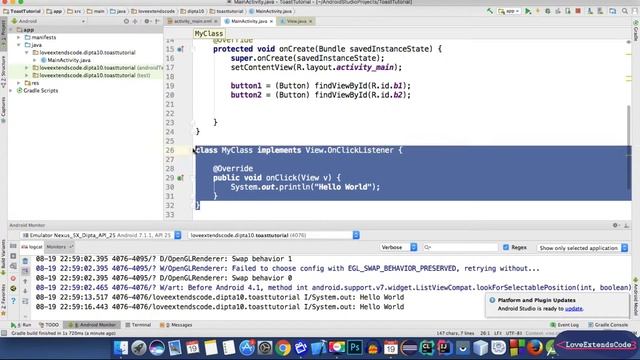Screen dimensions: 640x360
Task: Open Firefox from the Dock
Action: [x=535, y=348]
